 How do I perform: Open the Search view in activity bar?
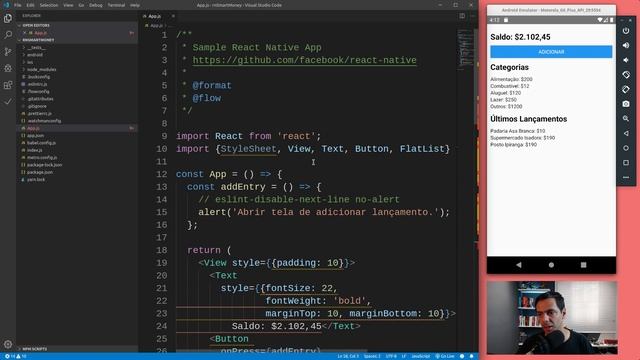point(8,35)
